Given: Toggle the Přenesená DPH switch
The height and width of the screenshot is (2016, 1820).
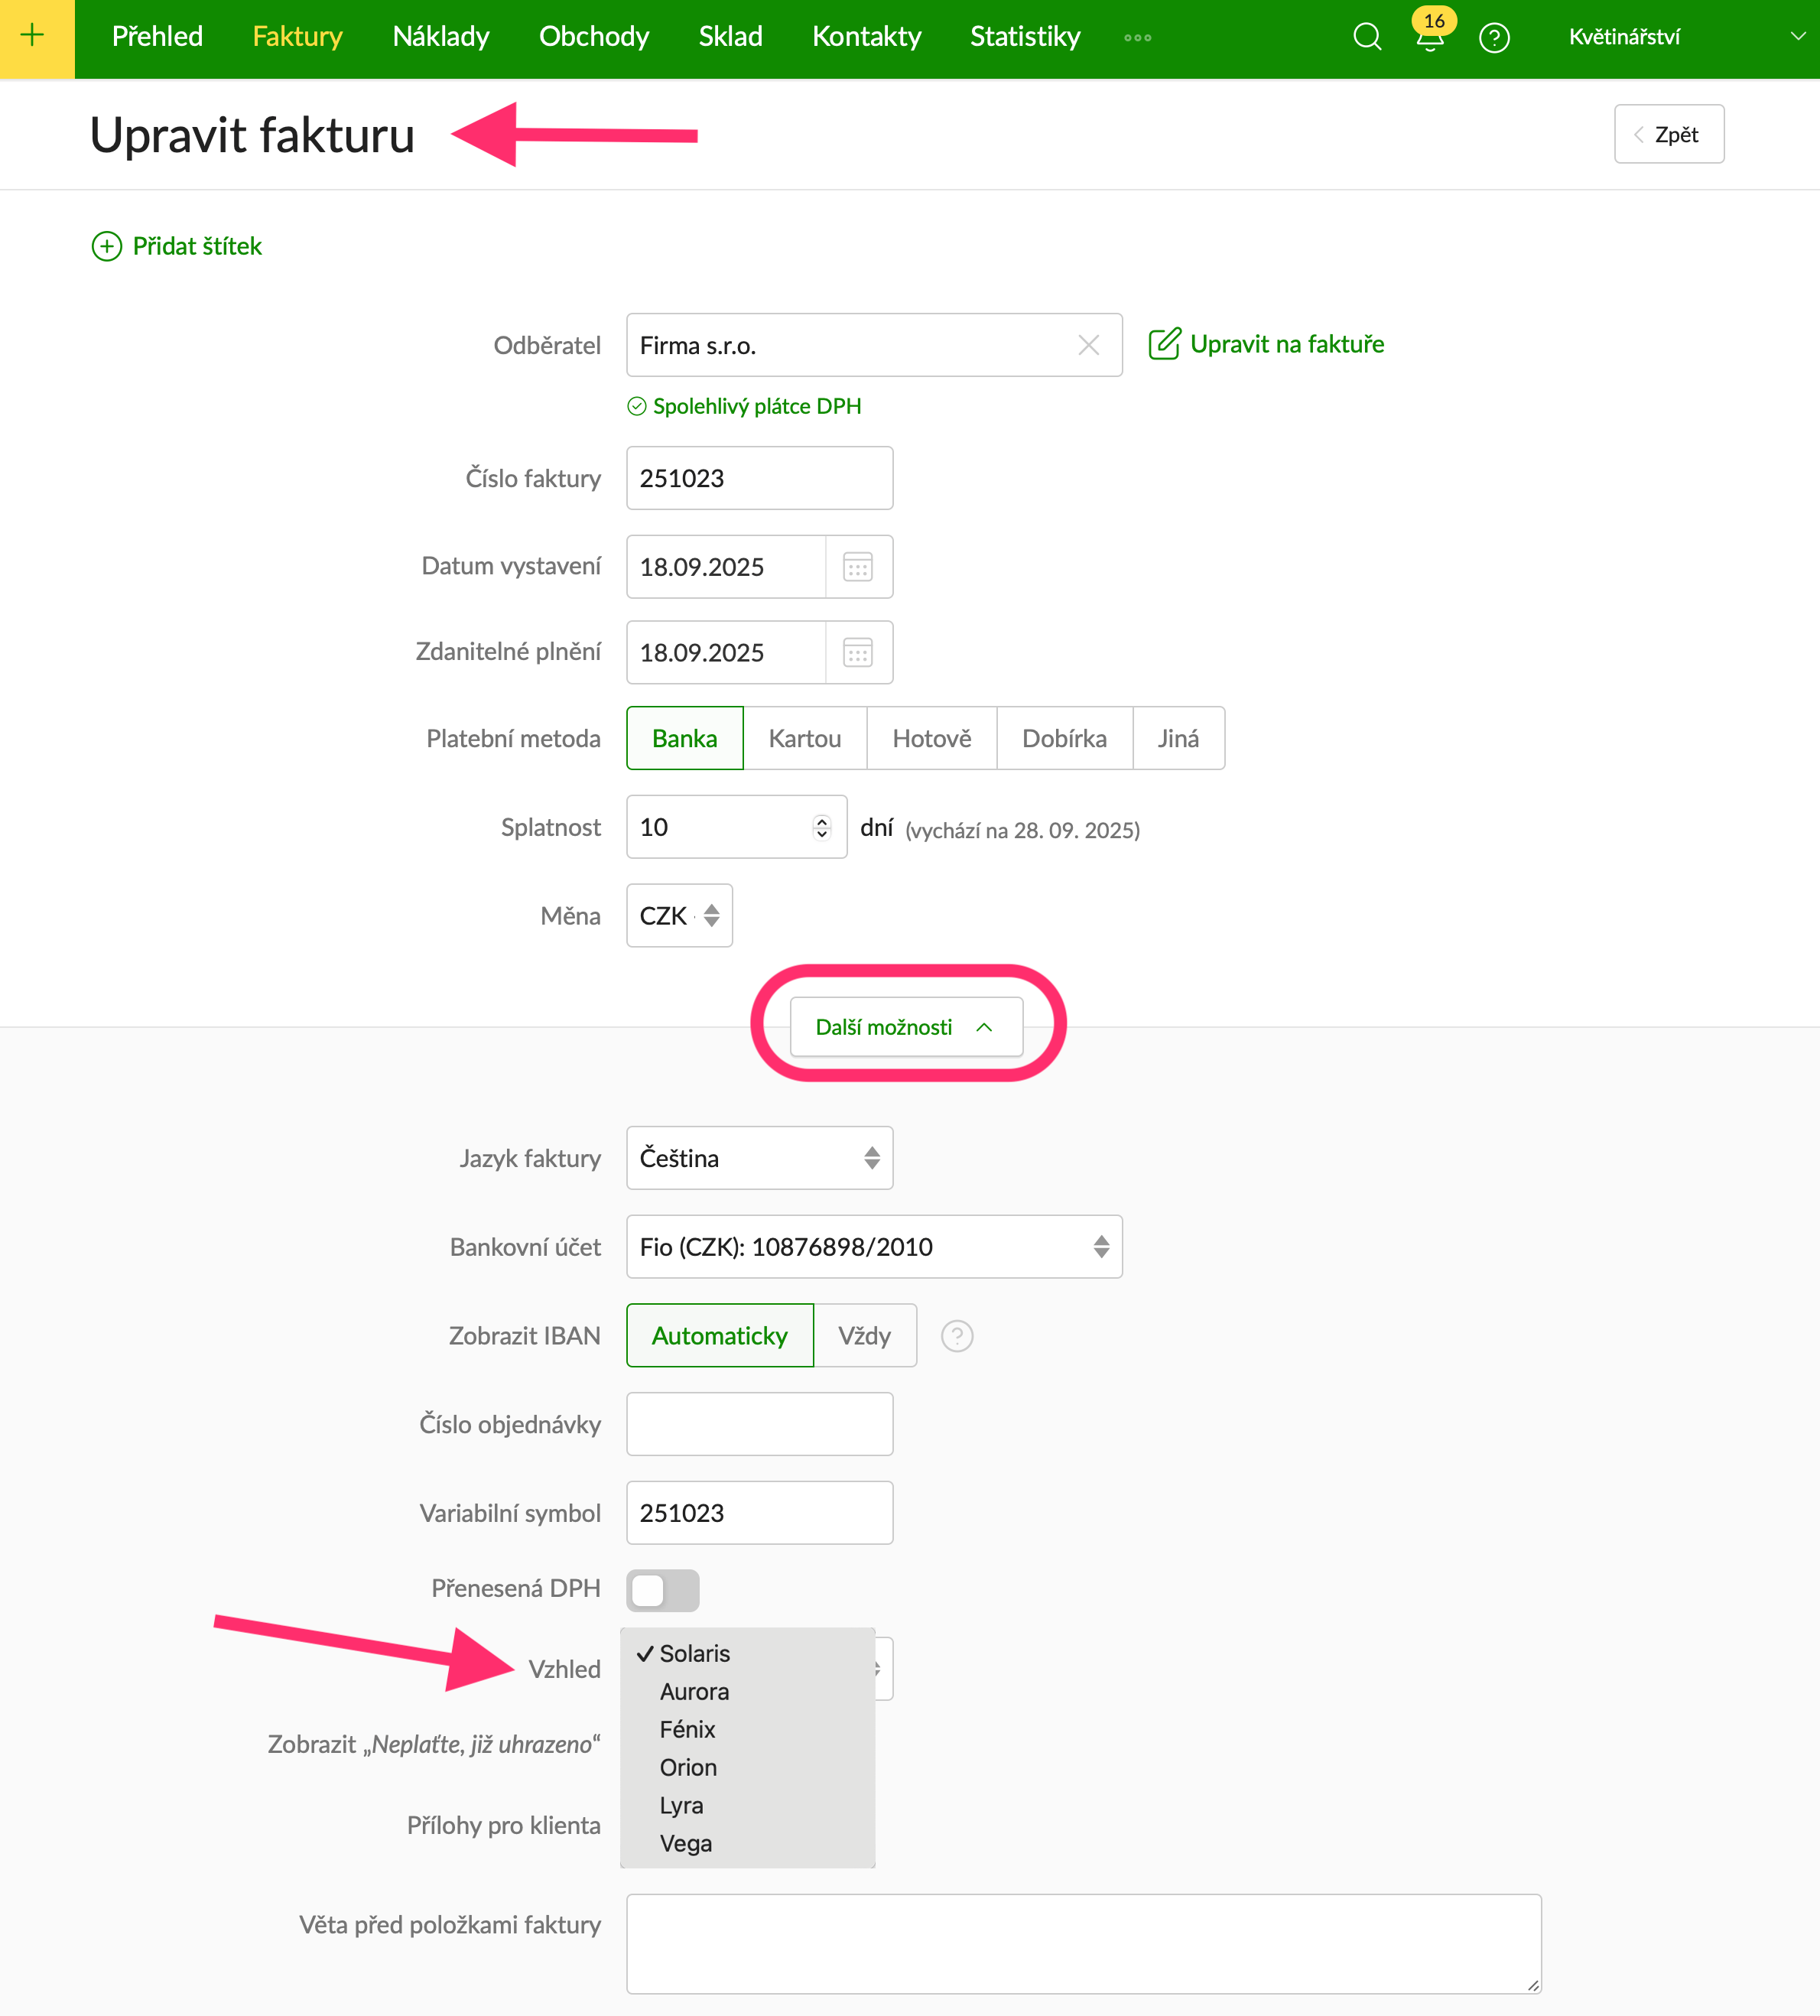Looking at the screenshot, I should 663,1590.
